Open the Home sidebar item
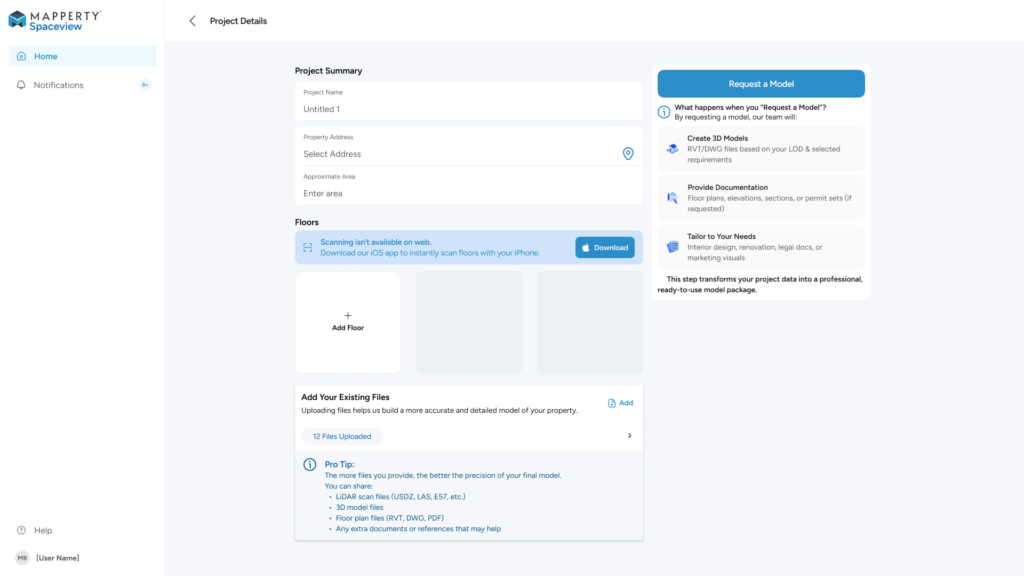This screenshot has height=576, width=1024. [x=82, y=56]
